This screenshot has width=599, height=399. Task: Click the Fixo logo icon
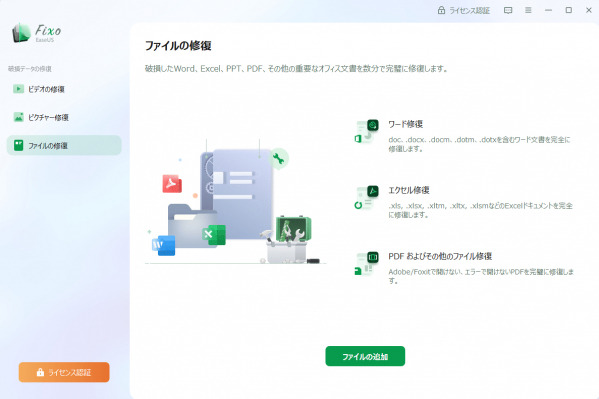(x=21, y=33)
